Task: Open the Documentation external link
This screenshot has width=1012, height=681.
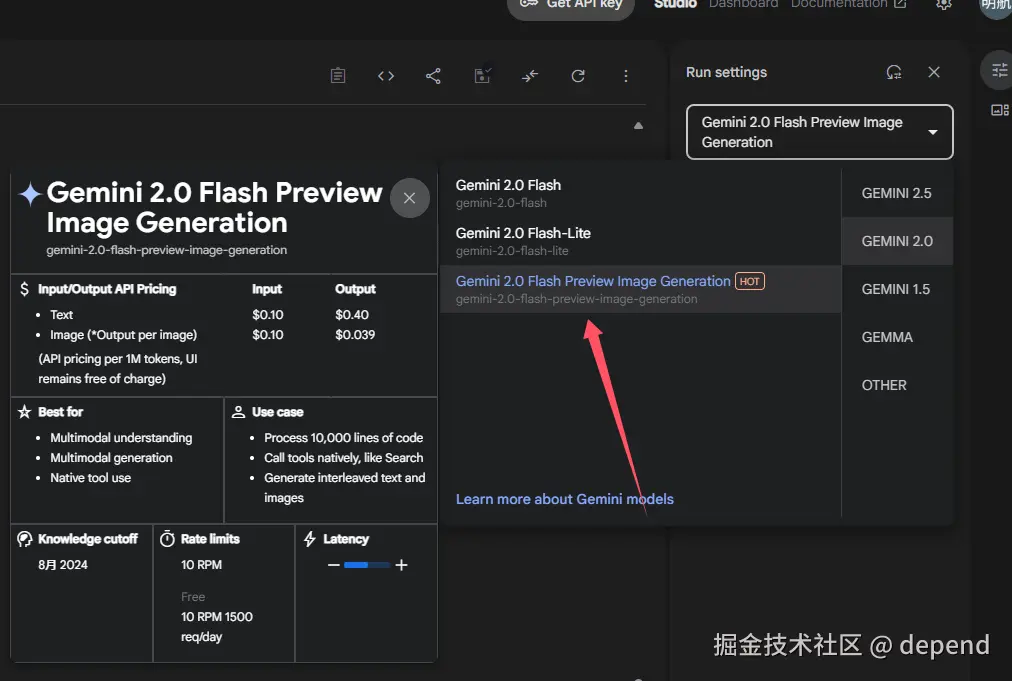Action: point(849,5)
